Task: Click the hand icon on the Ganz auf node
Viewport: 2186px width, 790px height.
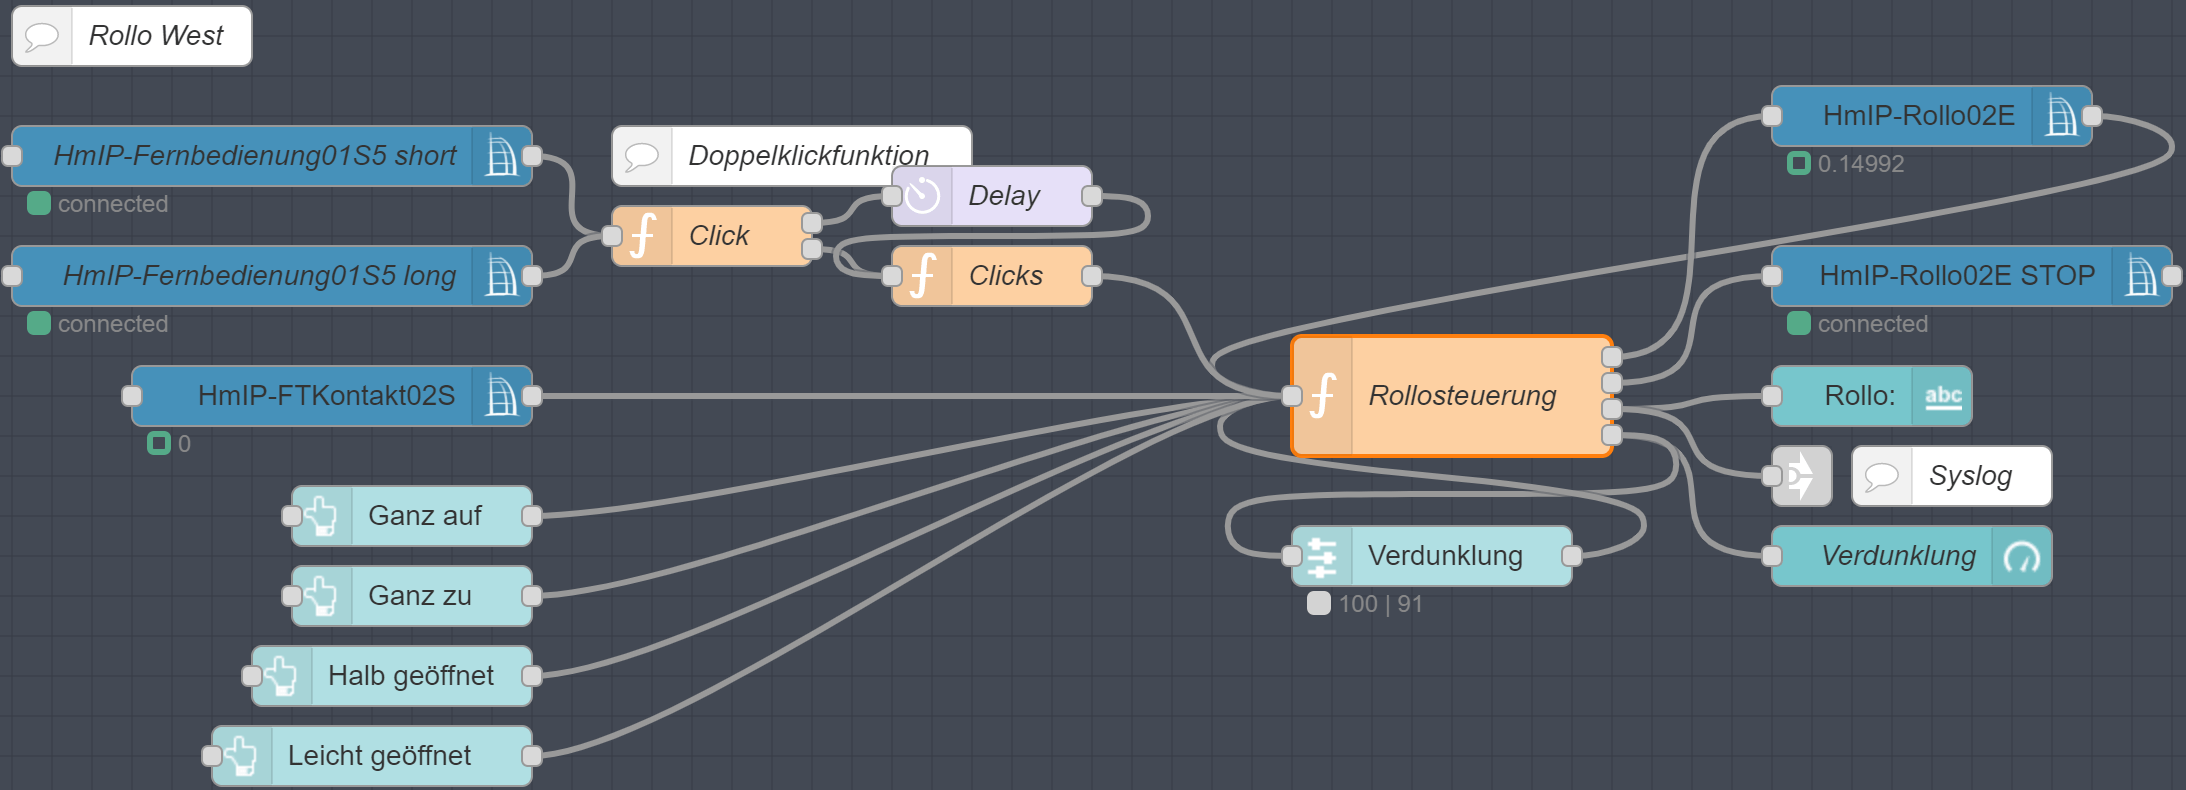Action: (322, 516)
